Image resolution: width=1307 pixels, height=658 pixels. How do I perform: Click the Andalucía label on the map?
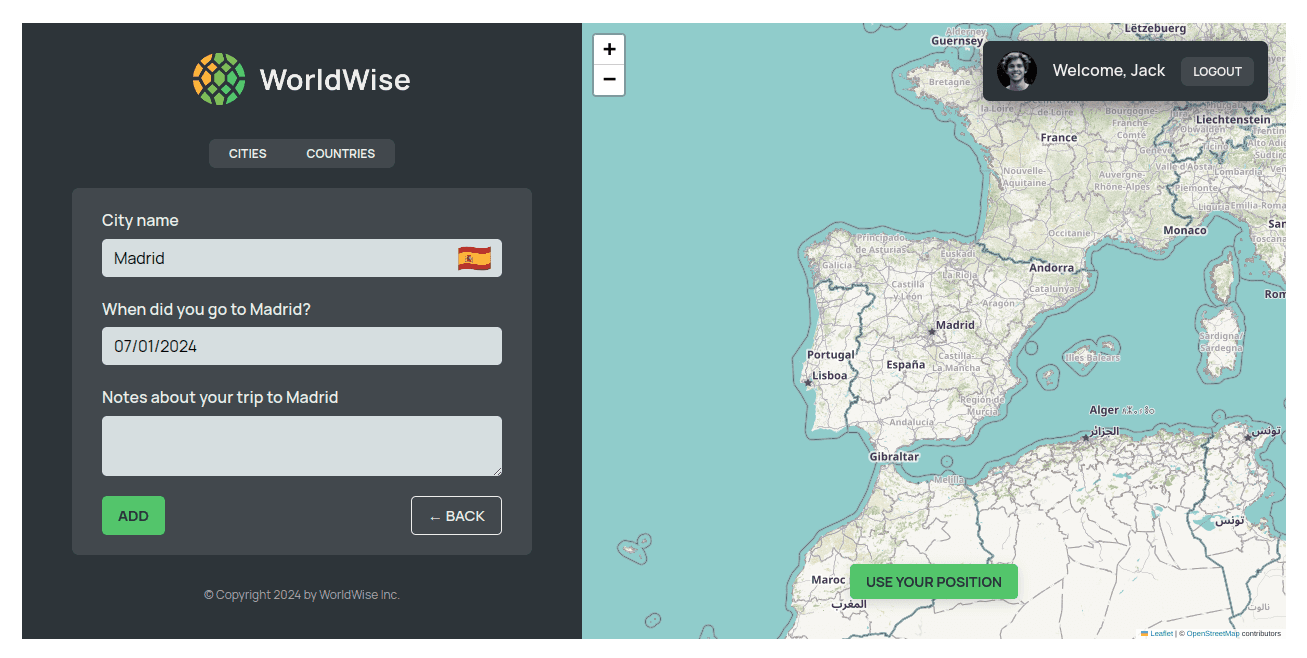(x=912, y=422)
